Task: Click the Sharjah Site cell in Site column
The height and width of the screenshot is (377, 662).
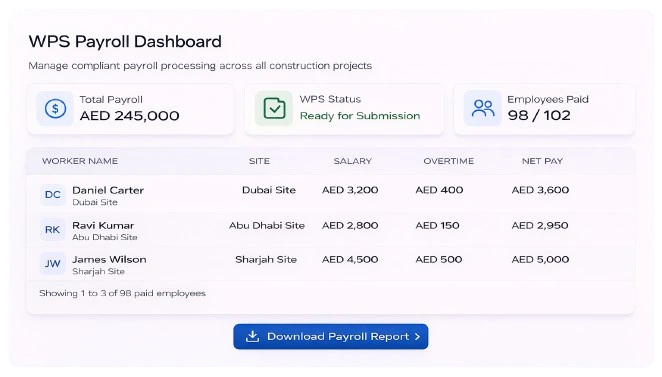Action: (266, 259)
